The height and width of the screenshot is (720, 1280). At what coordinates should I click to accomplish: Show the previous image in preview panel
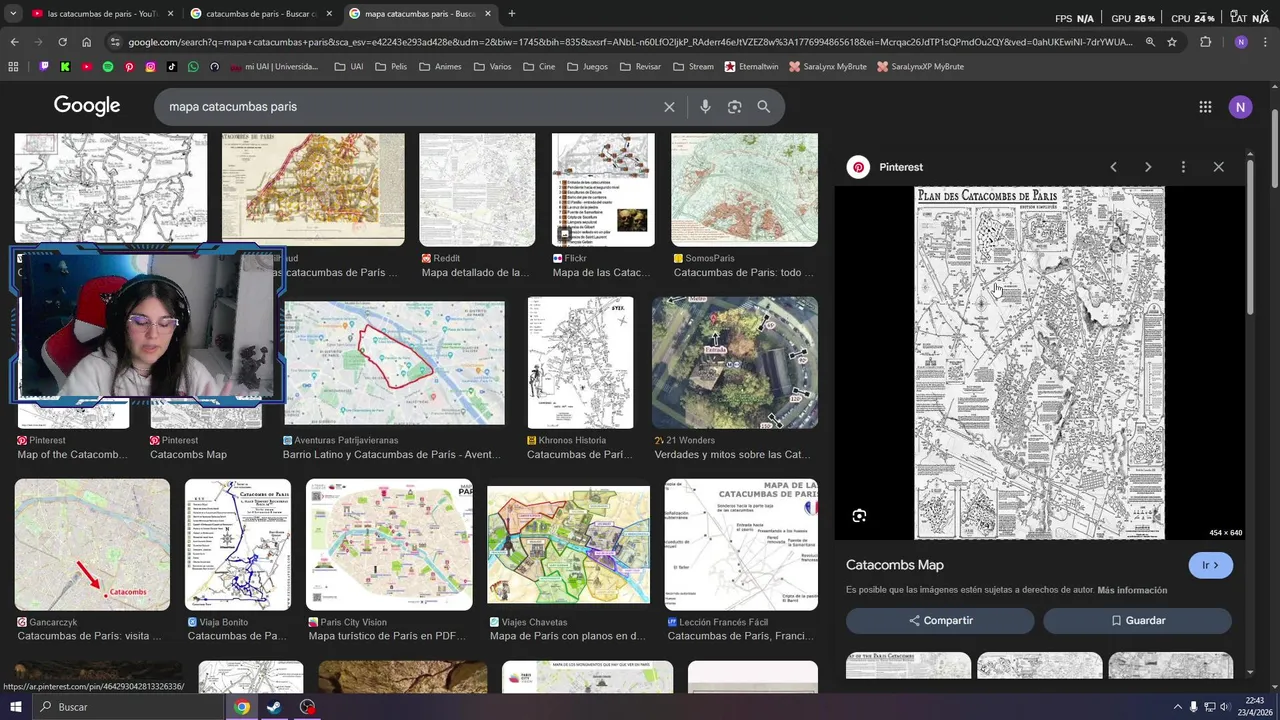[1113, 167]
